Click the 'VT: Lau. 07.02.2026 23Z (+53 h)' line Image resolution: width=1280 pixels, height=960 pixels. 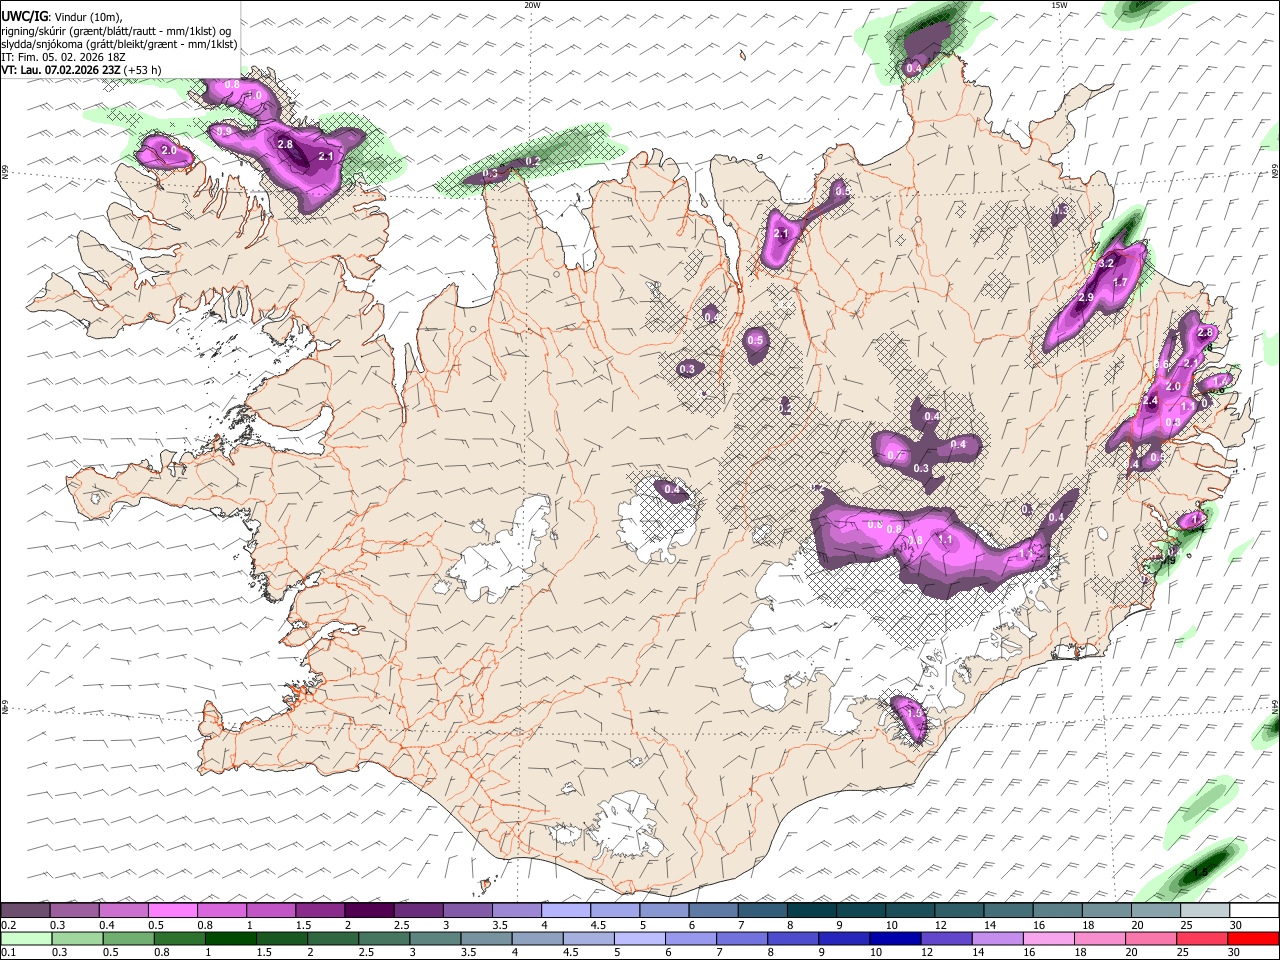point(82,70)
